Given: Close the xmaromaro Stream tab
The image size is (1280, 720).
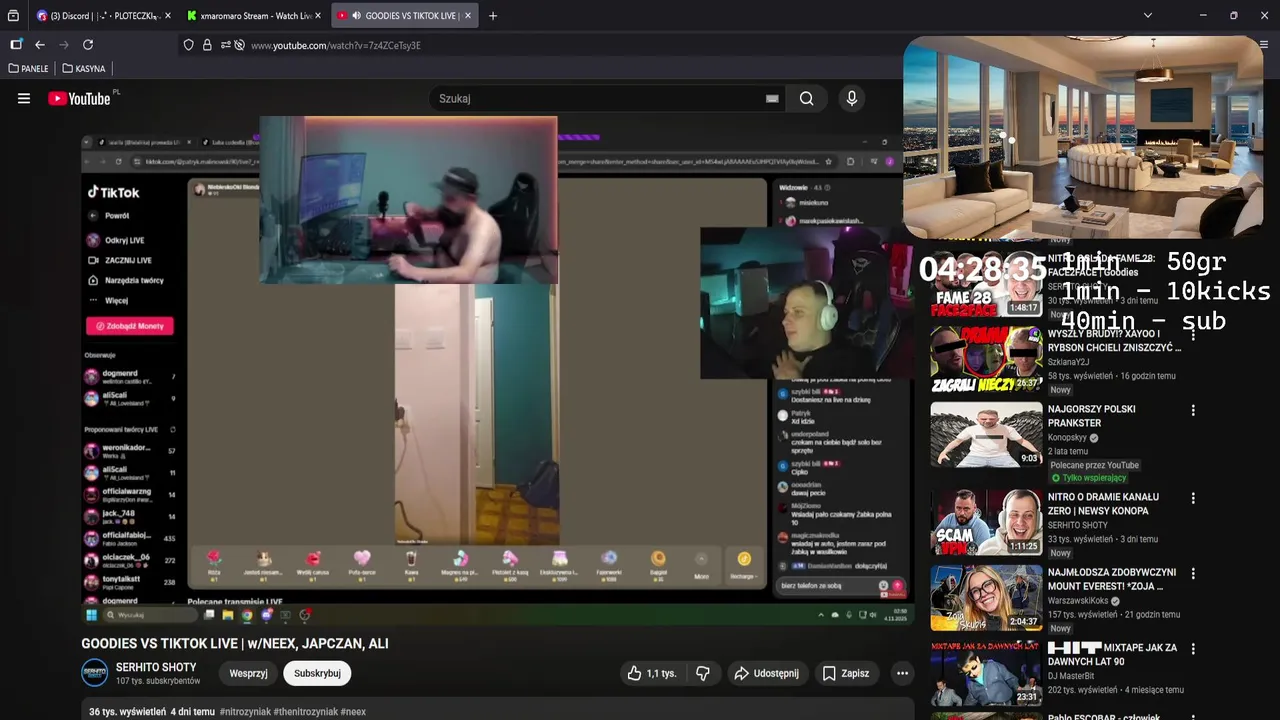Looking at the screenshot, I should [318, 16].
